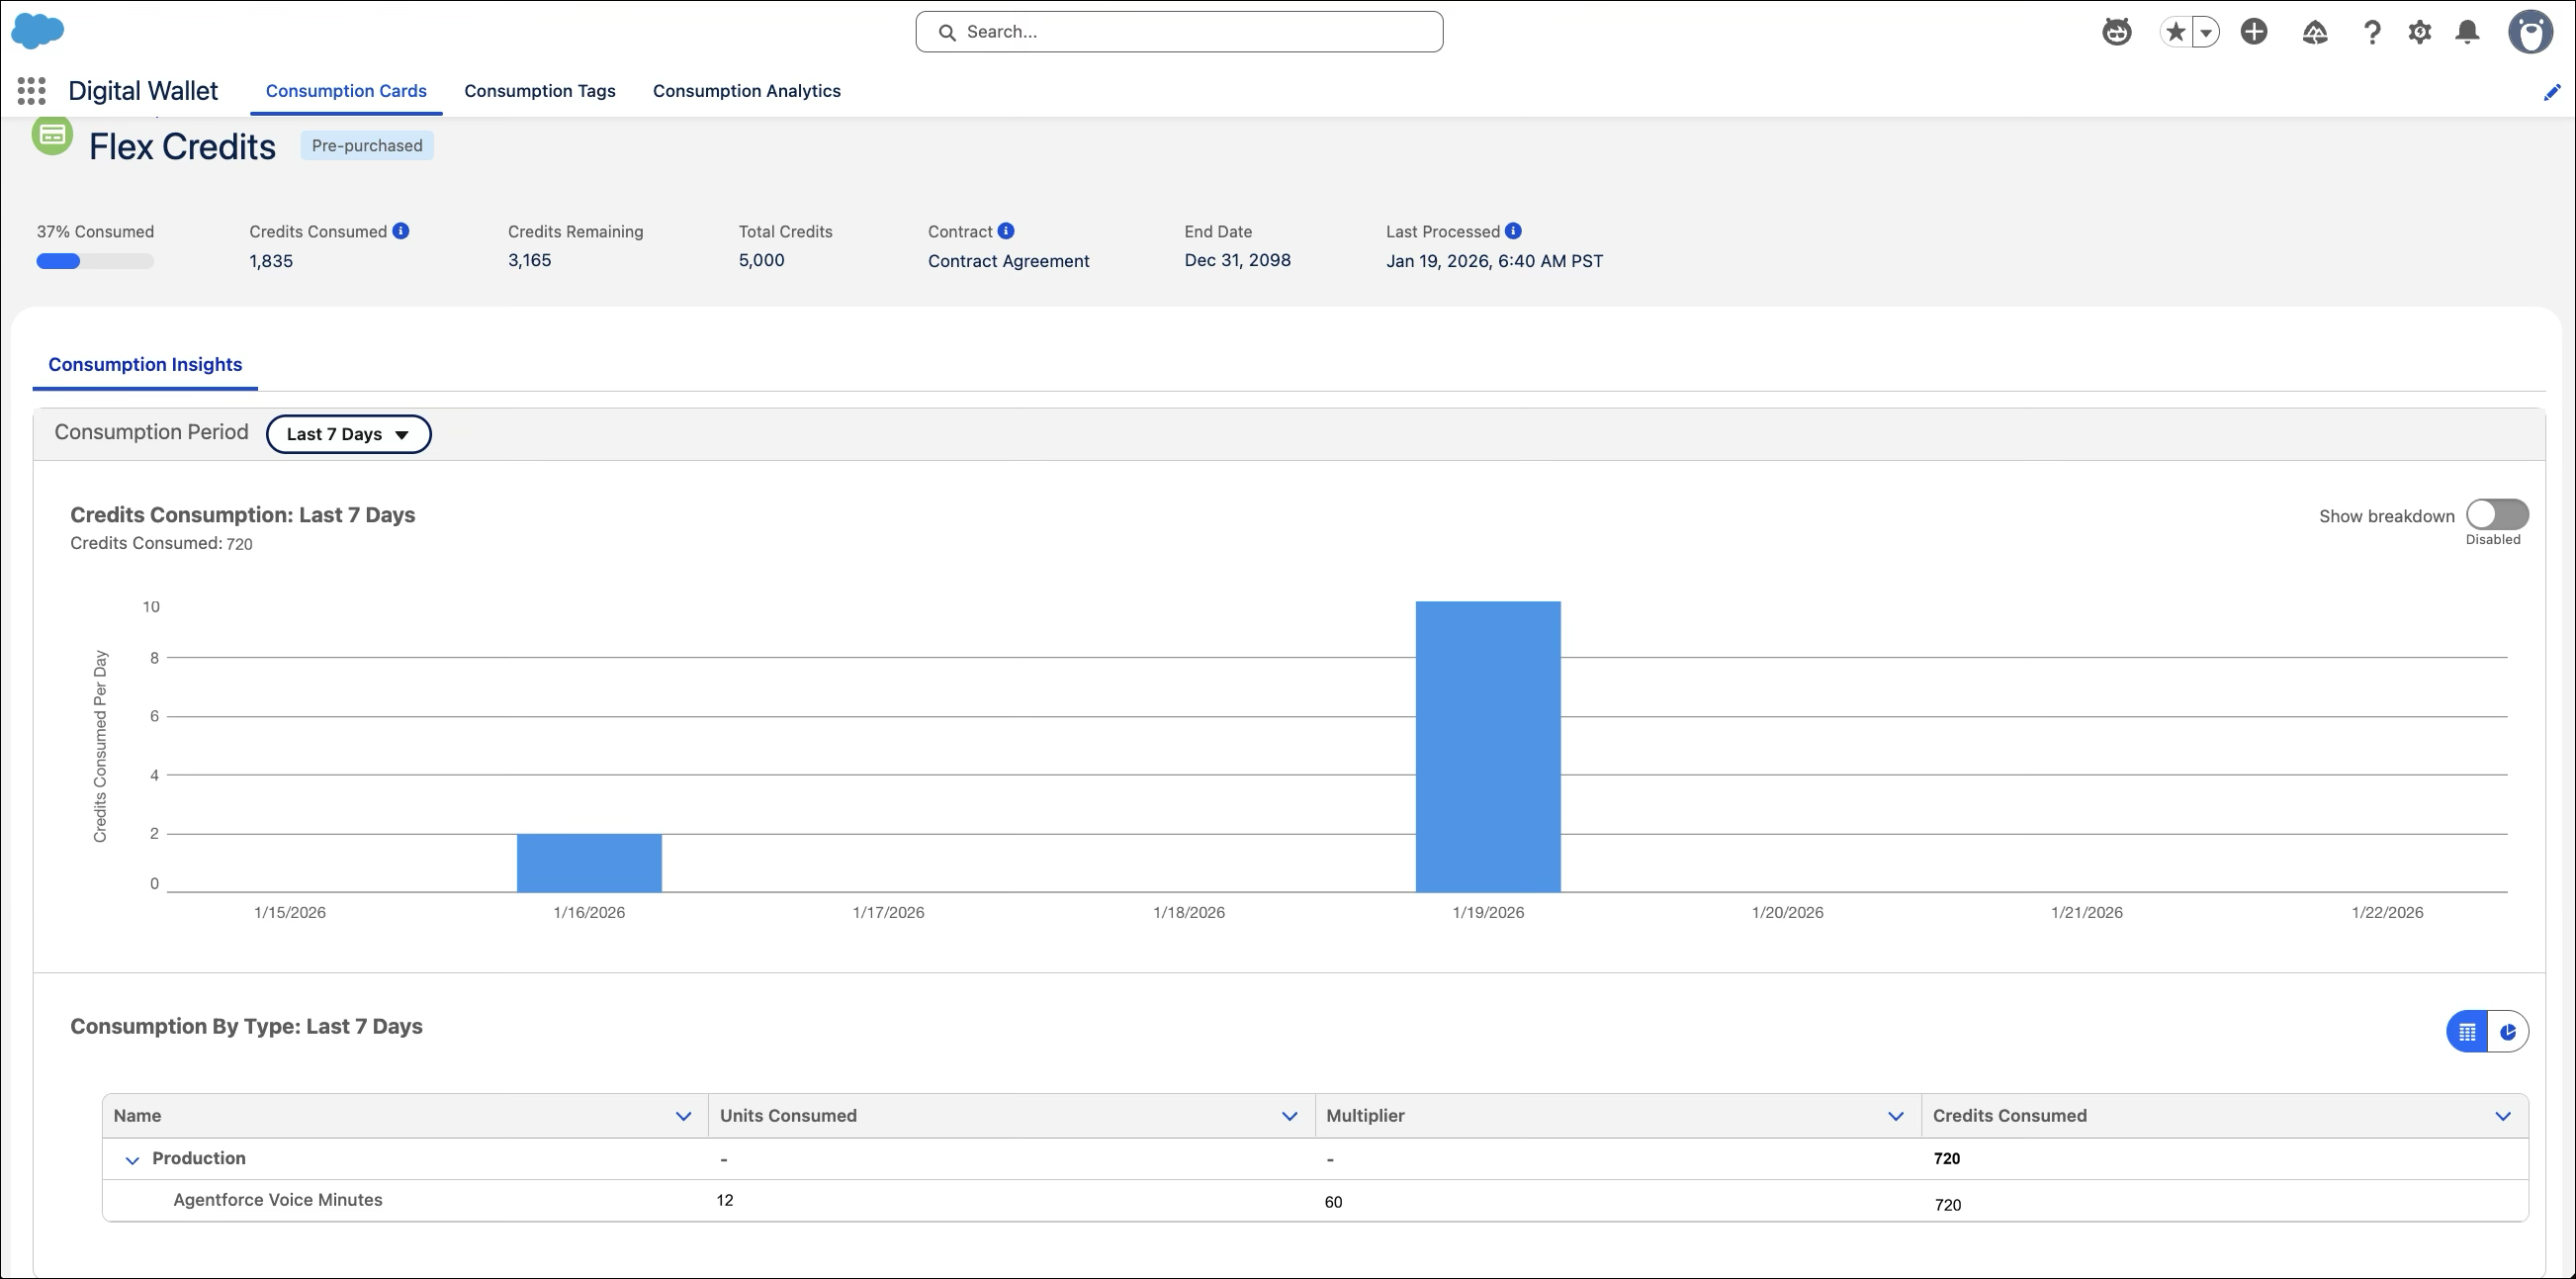Click the Total Credits value 5,000
This screenshot has height=1279, width=2576.
click(761, 260)
